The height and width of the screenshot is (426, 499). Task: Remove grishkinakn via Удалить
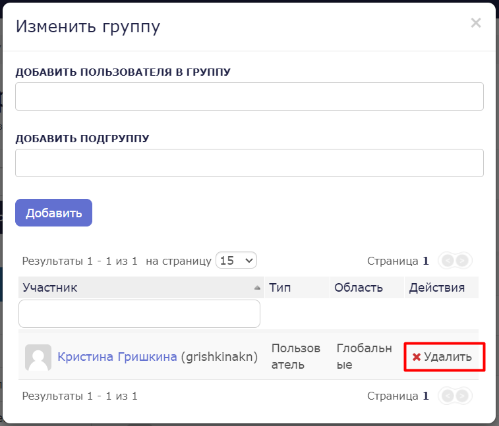click(442, 357)
